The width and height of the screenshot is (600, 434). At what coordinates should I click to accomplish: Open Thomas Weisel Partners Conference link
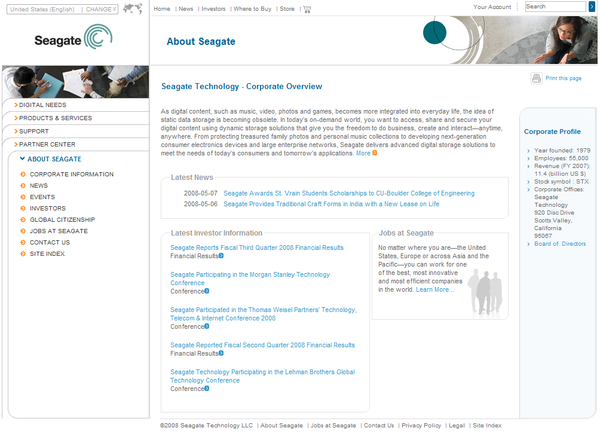[263, 314]
